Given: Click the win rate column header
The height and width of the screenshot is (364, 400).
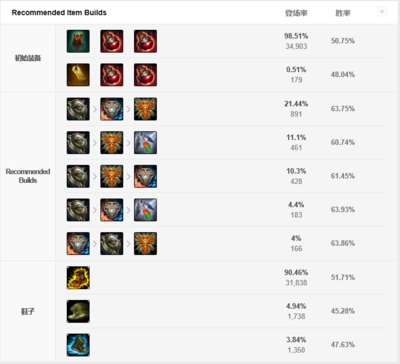Looking at the screenshot, I should click(343, 13).
